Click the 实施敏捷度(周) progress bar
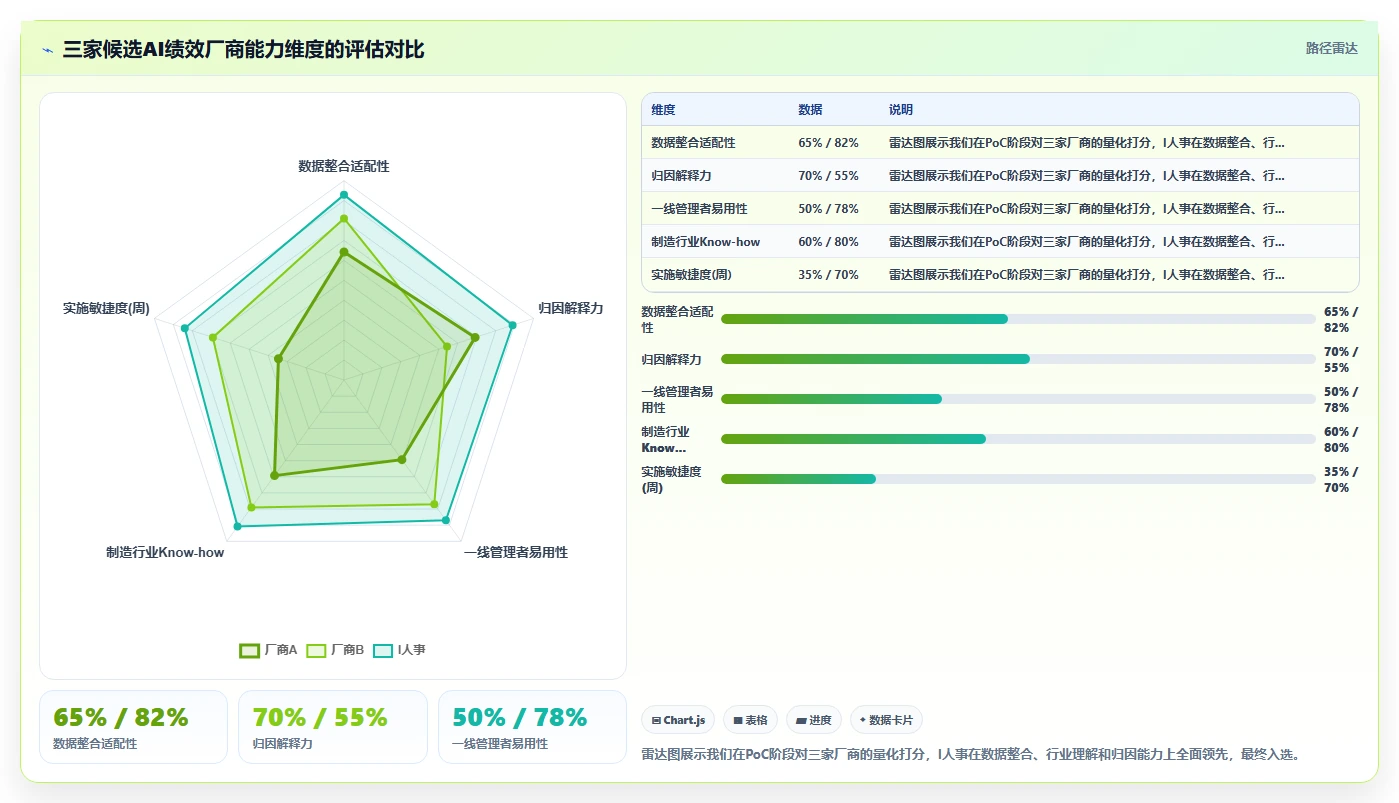 click(x=1018, y=479)
